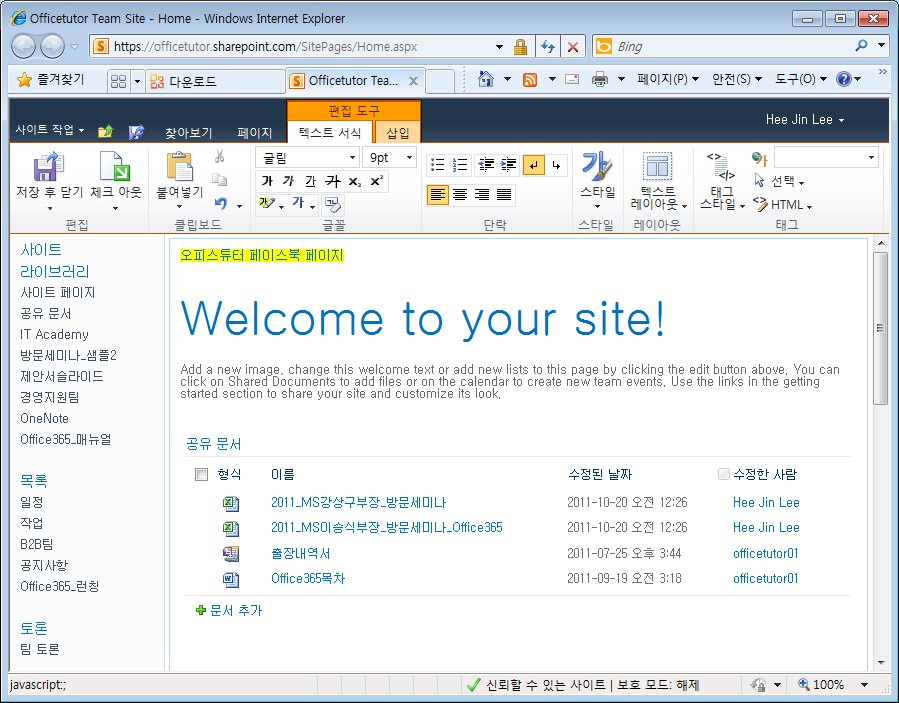Image resolution: width=899 pixels, height=703 pixels.
Task: Click the Cut scissors icon
Action: click(220, 157)
